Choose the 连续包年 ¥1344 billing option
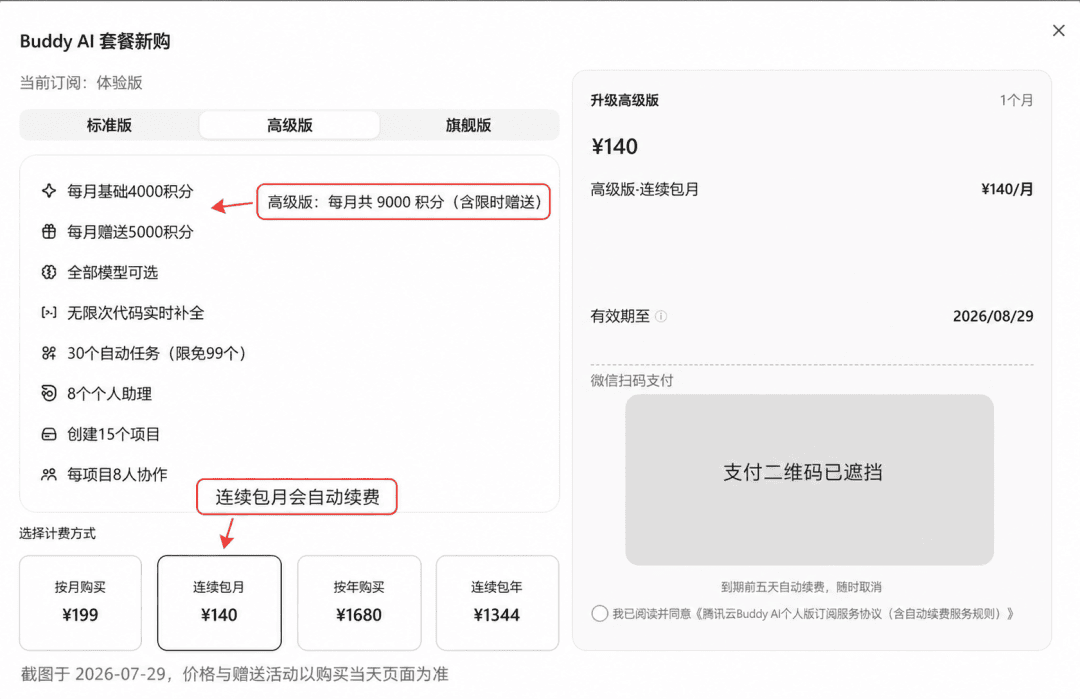The image size is (1080, 699). click(497, 603)
